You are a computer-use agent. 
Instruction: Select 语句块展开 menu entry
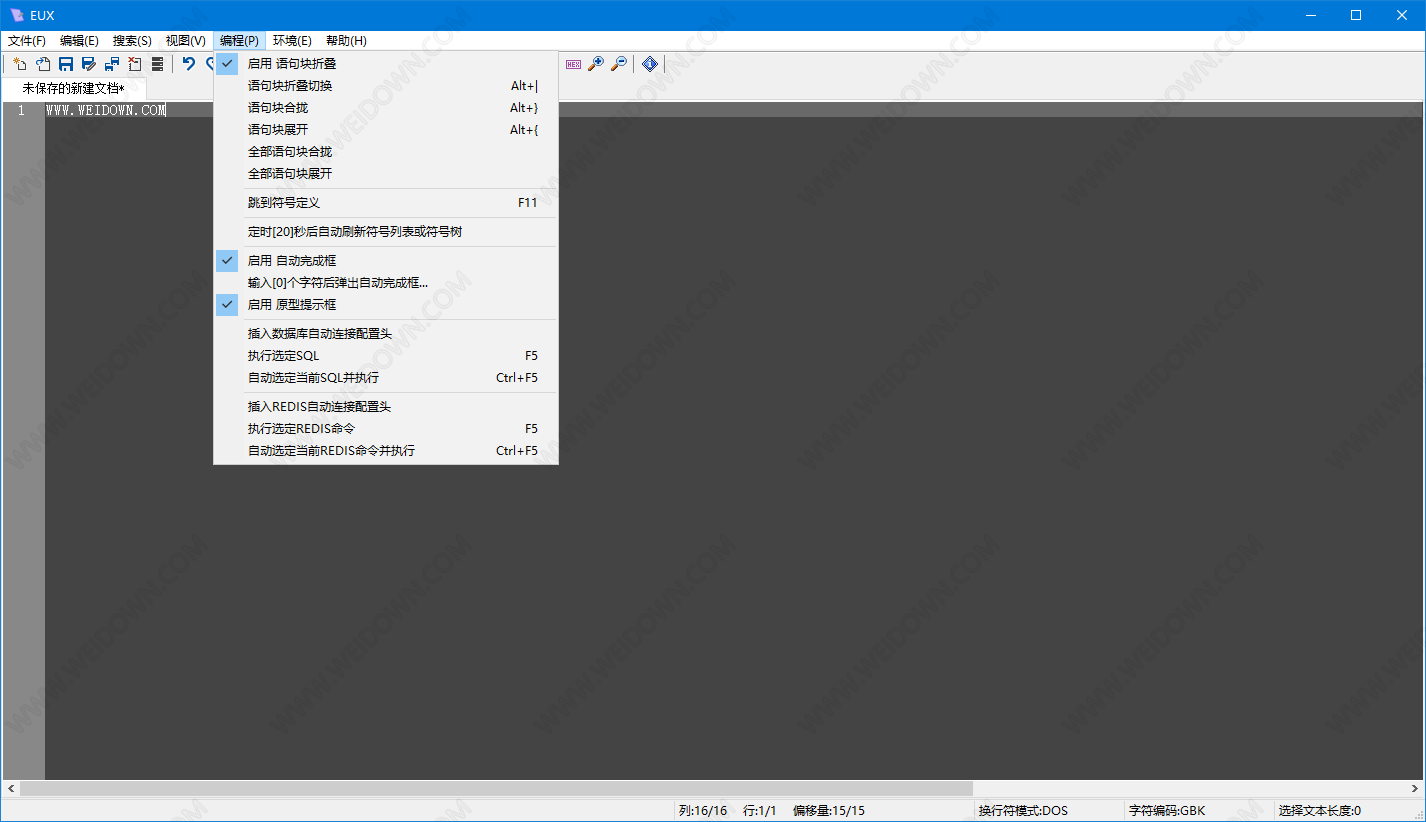tap(386, 129)
